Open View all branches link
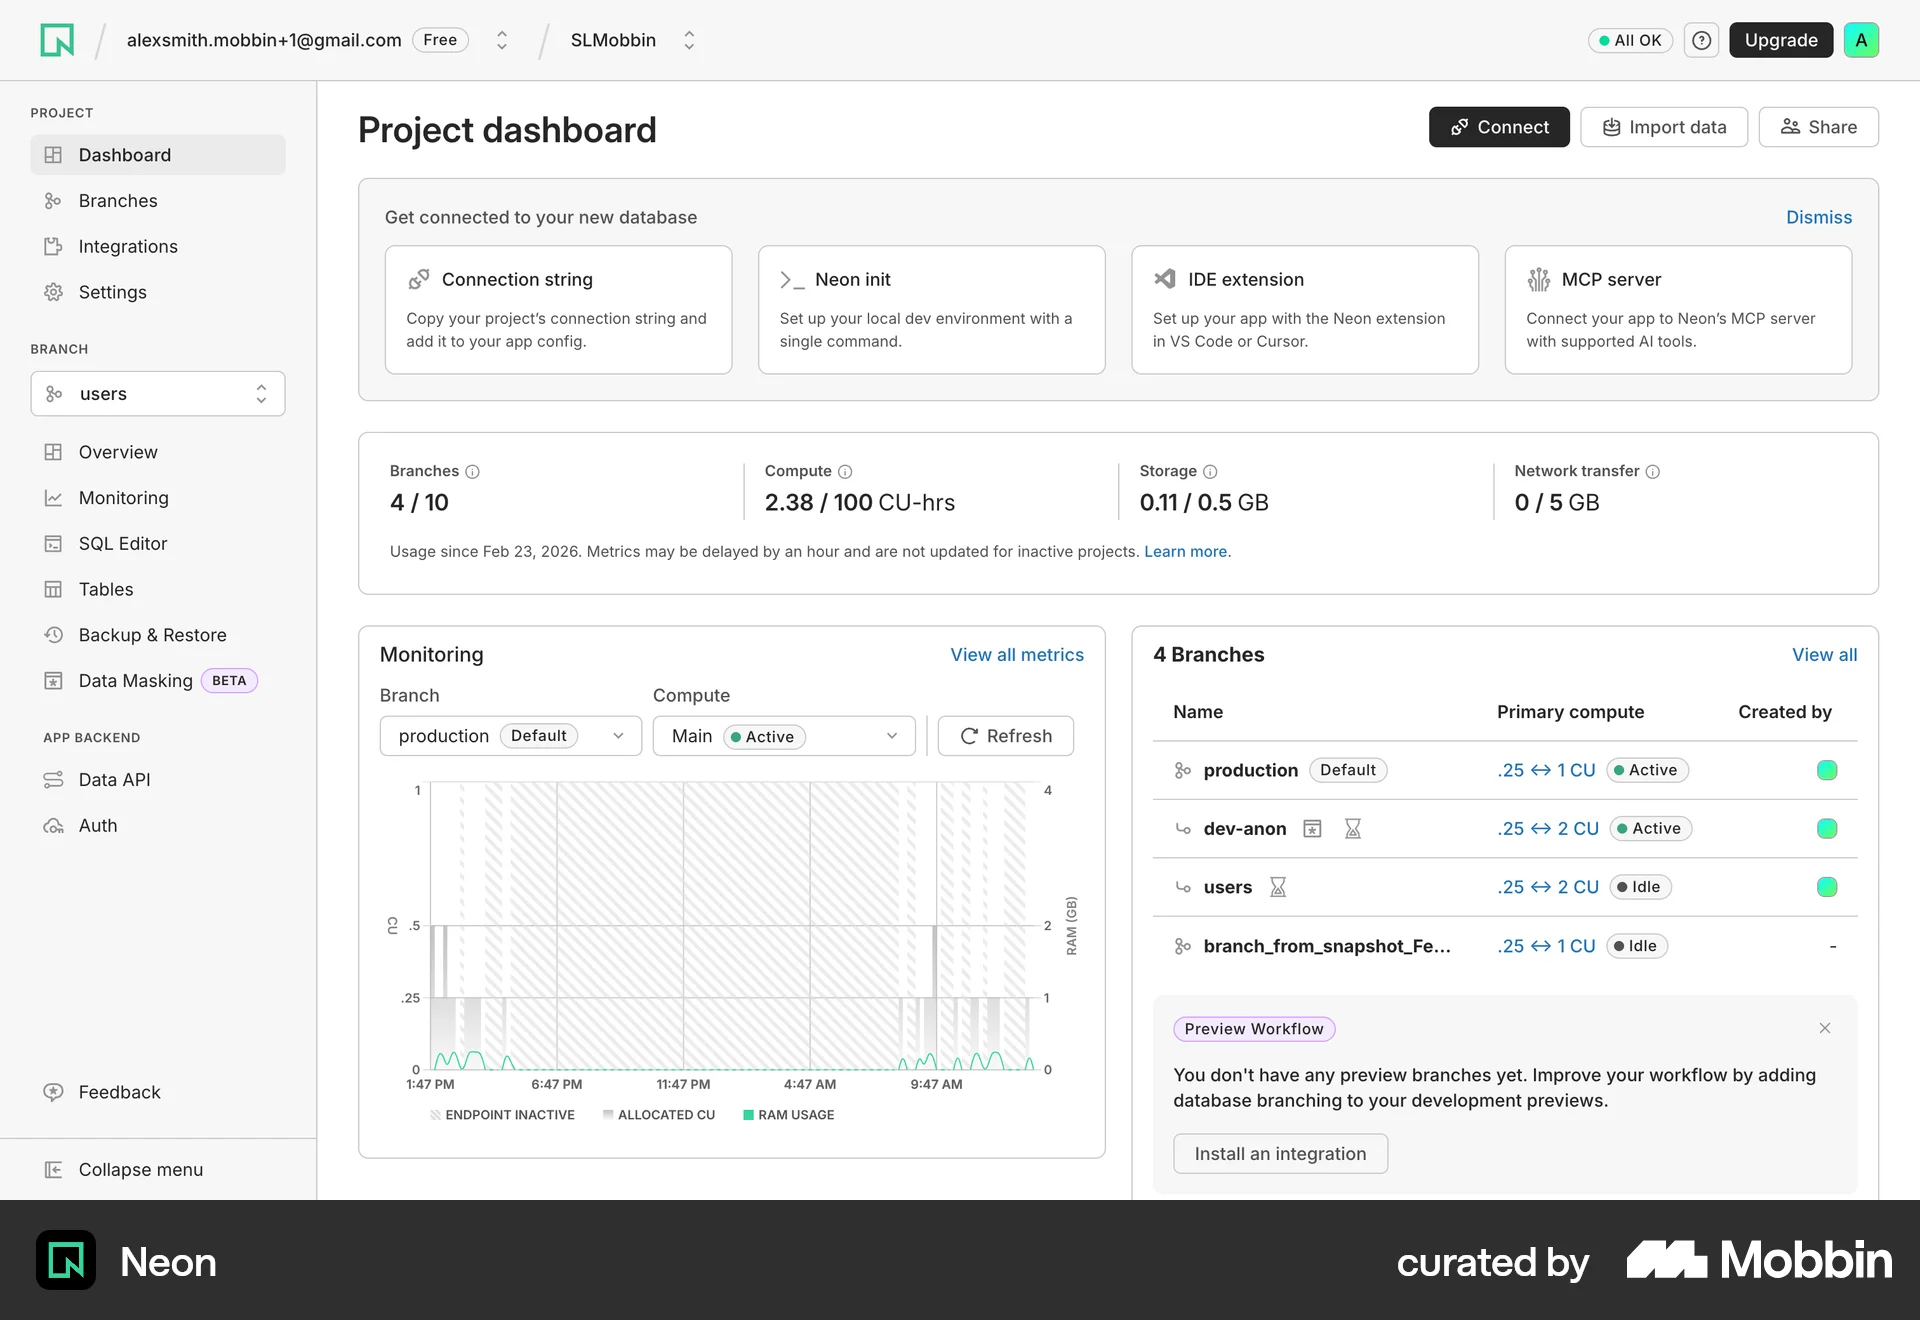The image size is (1920, 1320). (1824, 655)
